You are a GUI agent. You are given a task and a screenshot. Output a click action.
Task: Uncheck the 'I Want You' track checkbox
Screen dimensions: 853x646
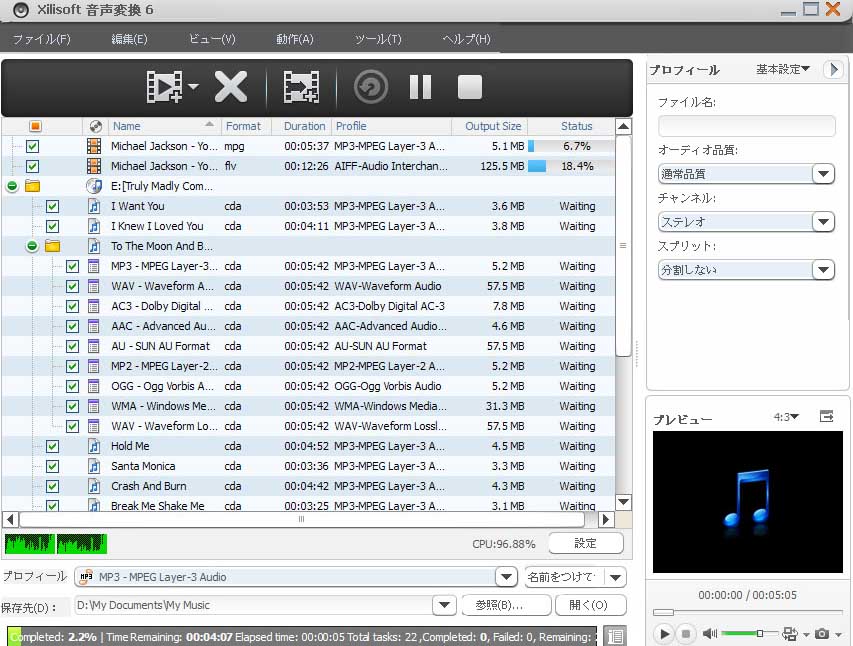click(52, 206)
